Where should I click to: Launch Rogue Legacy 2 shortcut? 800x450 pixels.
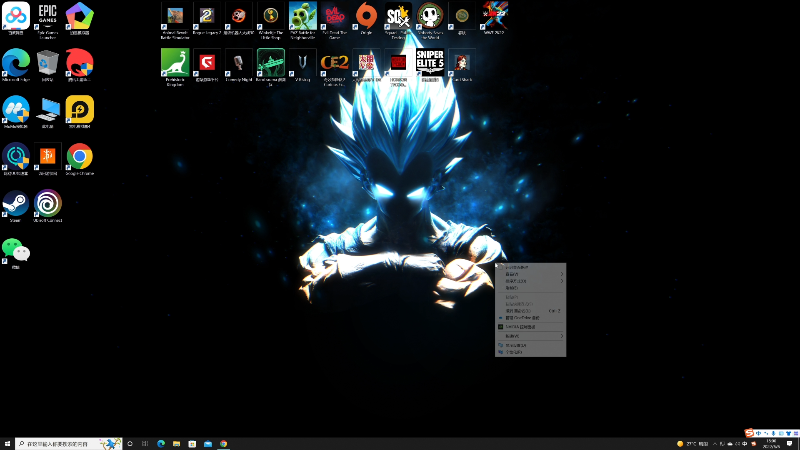pyautogui.click(x=207, y=18)
